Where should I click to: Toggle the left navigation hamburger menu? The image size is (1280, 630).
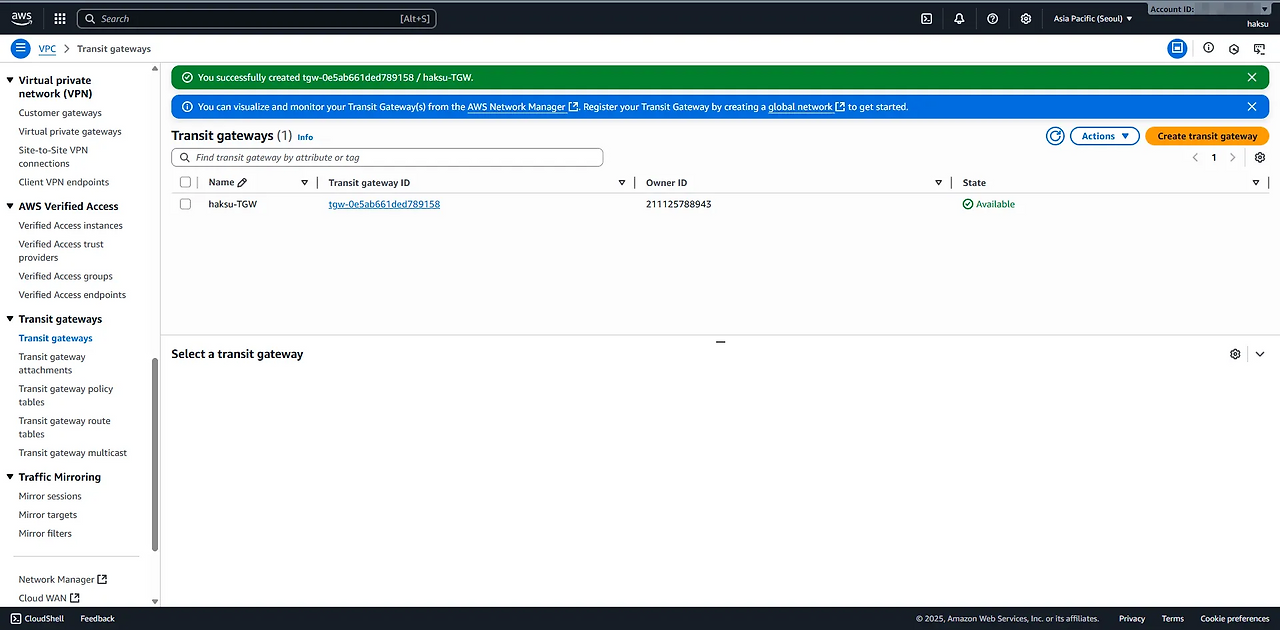pyautogui.click(x=20, y=48)
